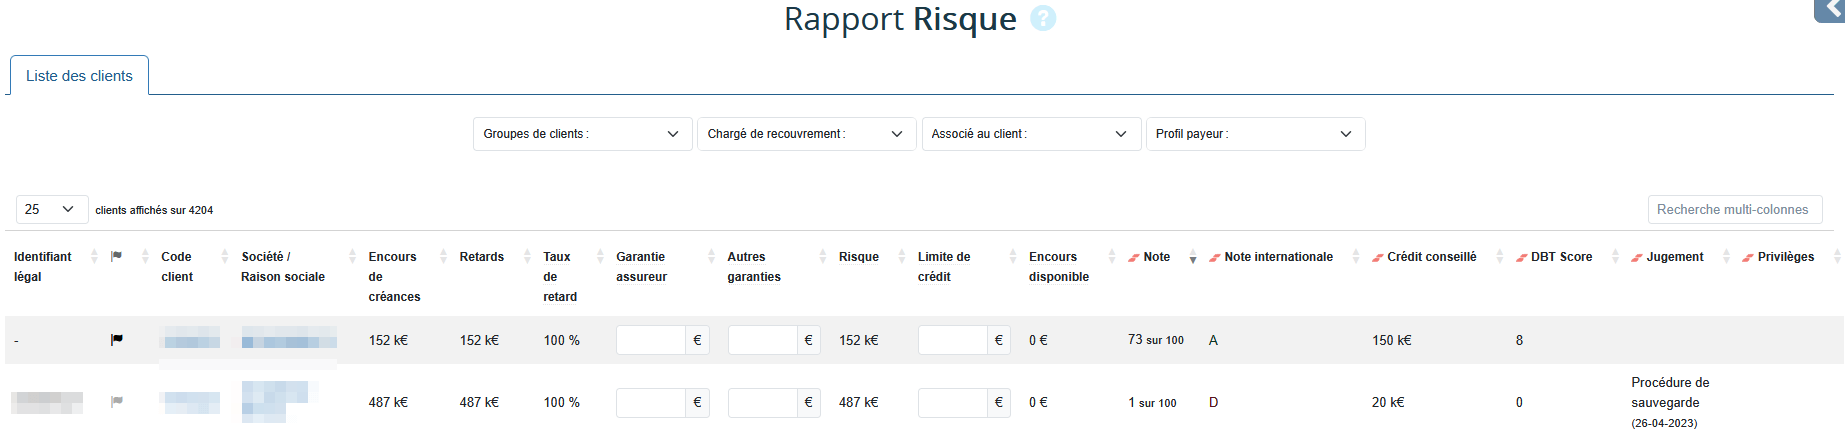Sort by the Risque column header
The image size is (1845, 441).
point(858,257)
